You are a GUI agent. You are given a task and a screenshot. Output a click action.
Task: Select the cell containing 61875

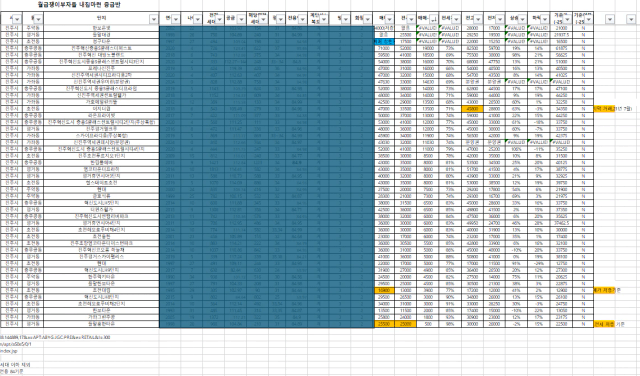[x=561, y=48]
